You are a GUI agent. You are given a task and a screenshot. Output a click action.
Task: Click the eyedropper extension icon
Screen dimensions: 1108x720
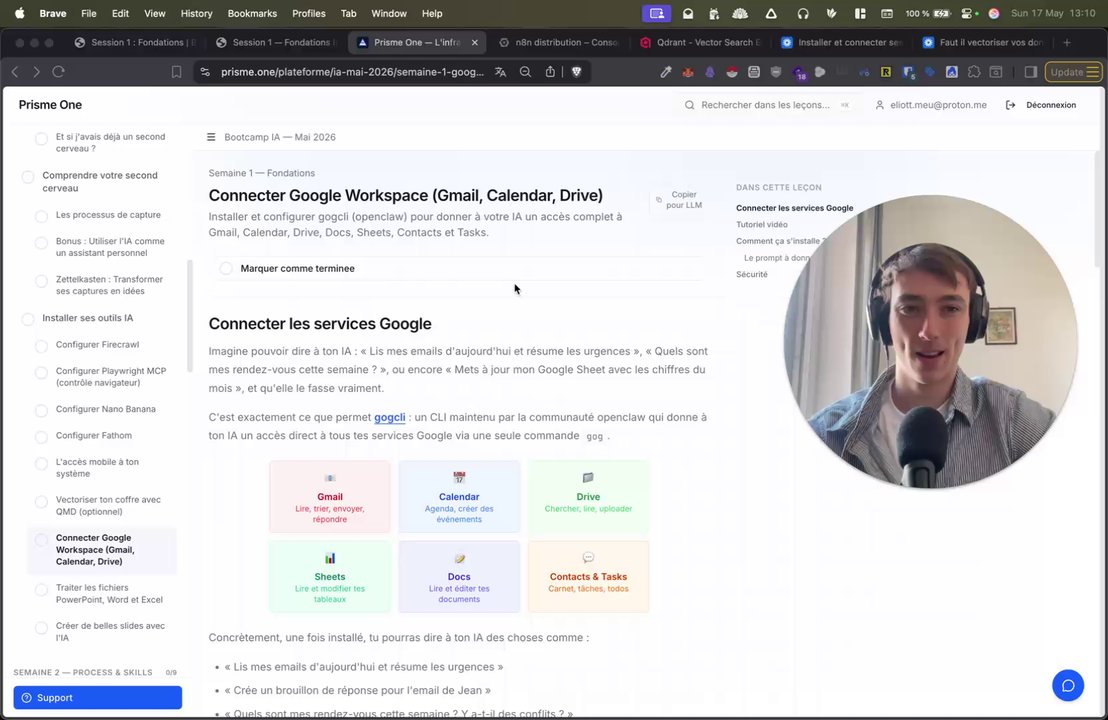(666, 72)
